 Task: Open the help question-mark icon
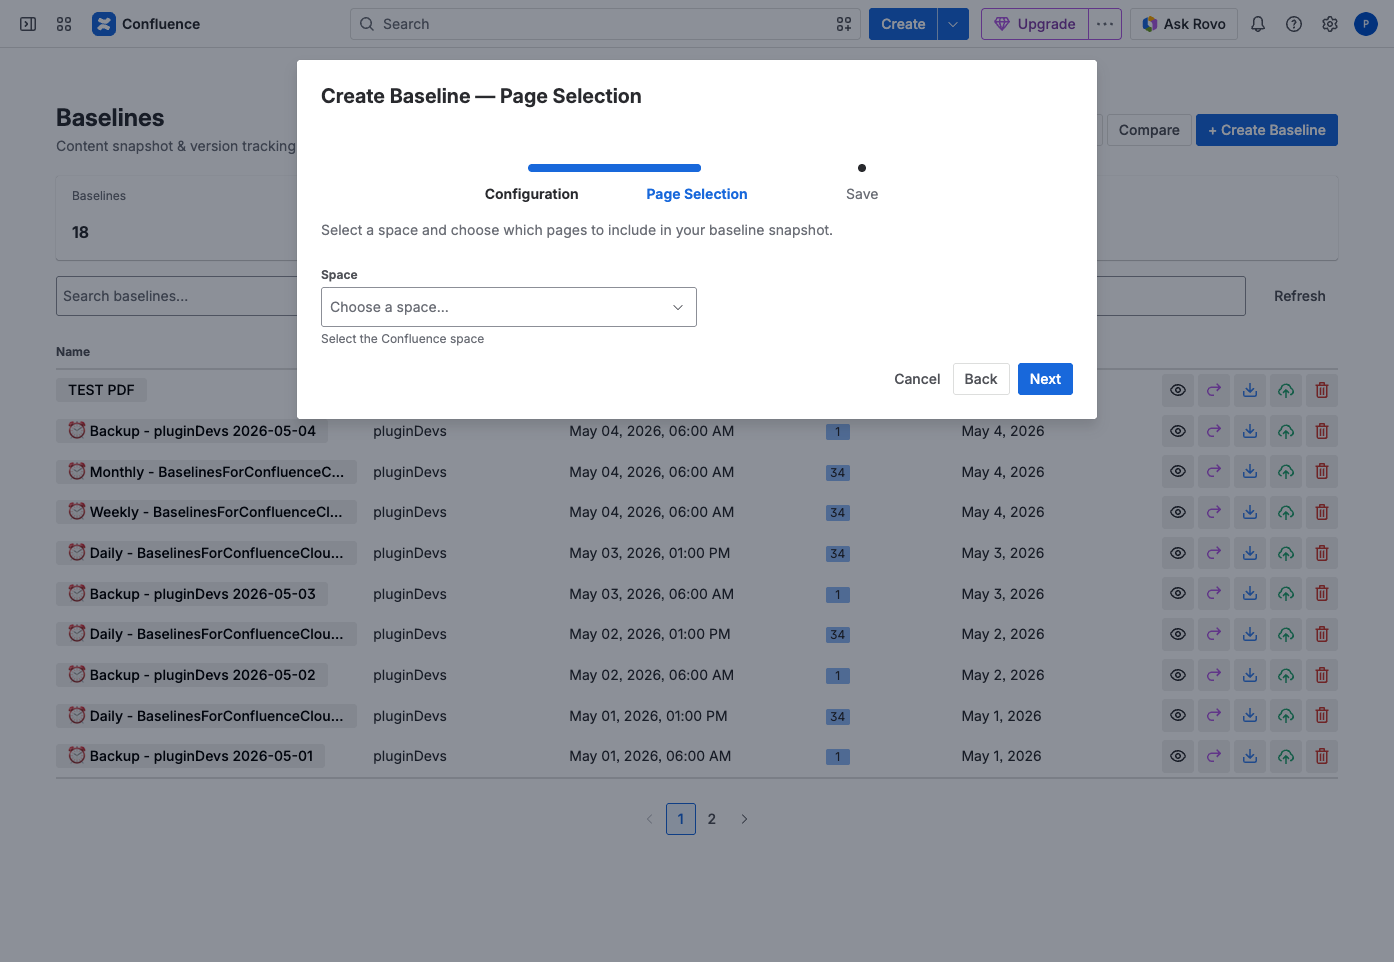pyautogui.click(x=1294, y=24)
